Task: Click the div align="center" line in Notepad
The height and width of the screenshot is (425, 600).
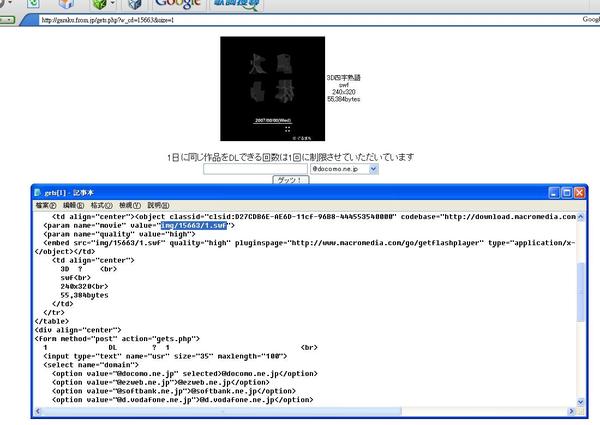Action: (x=78, y=330)
